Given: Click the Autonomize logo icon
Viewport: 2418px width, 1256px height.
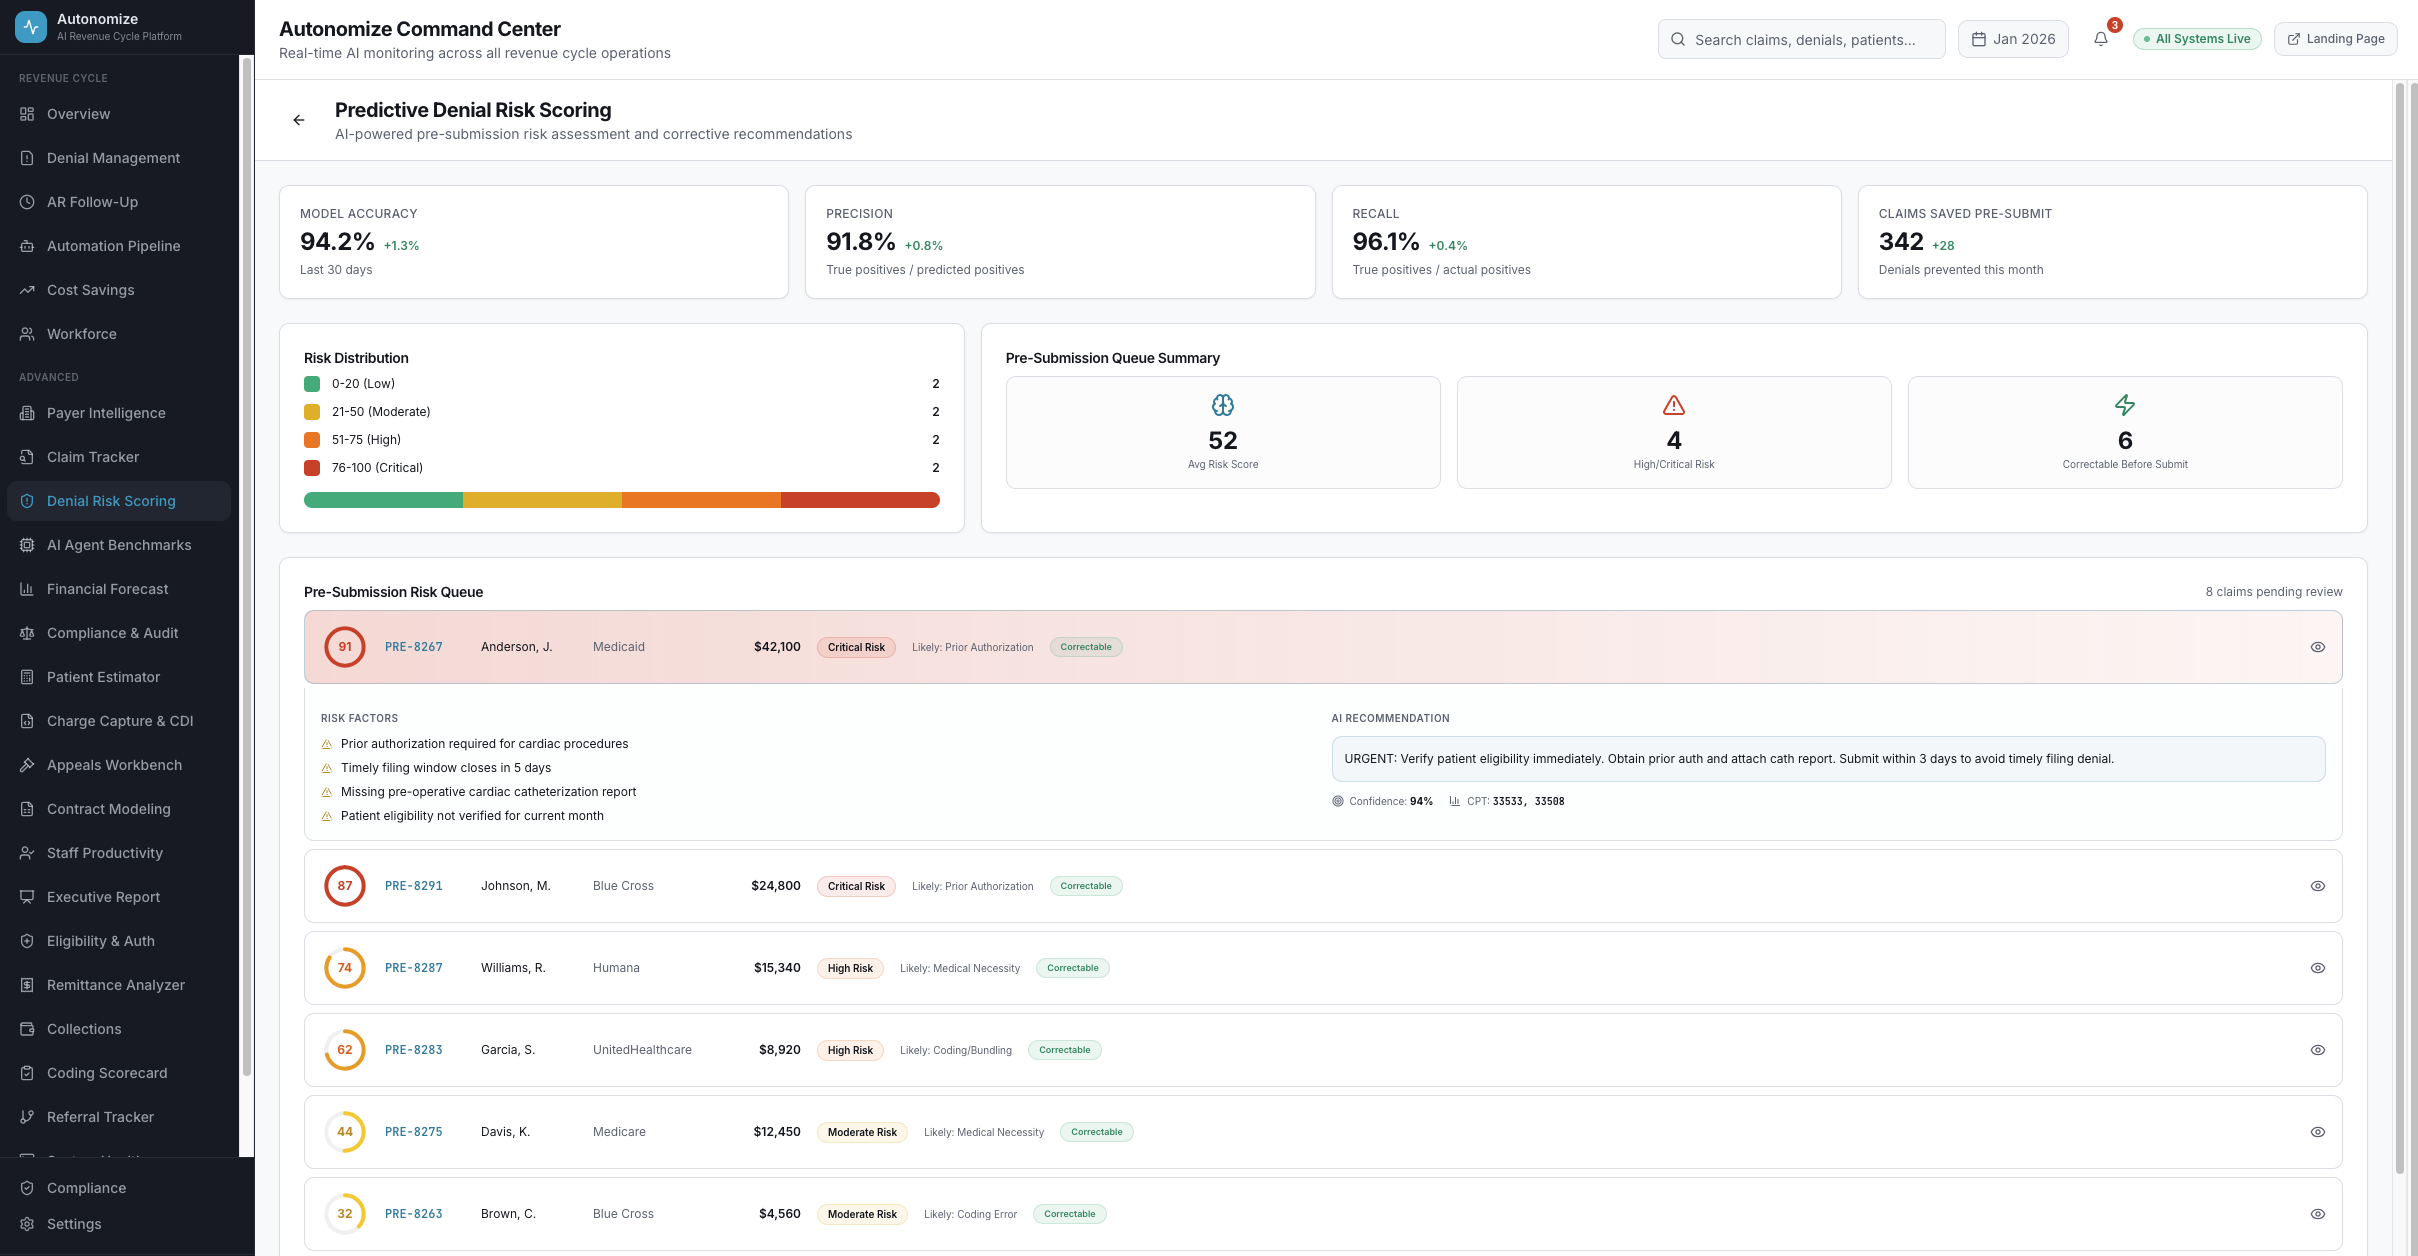Looking at the screenshot, I should pos(31,27).
